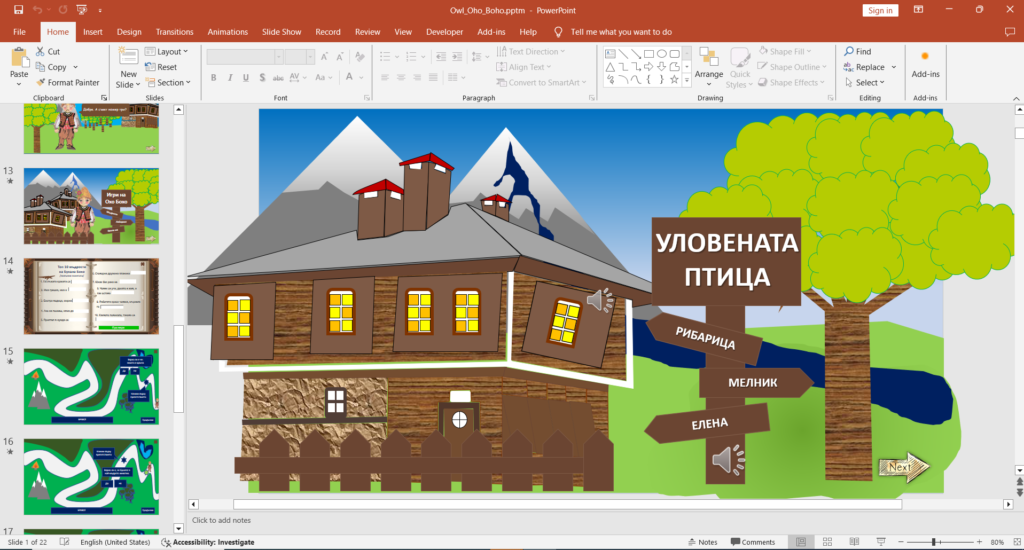Choose the isosceles triangle shape
The image size is (1024, 550).
610,67
